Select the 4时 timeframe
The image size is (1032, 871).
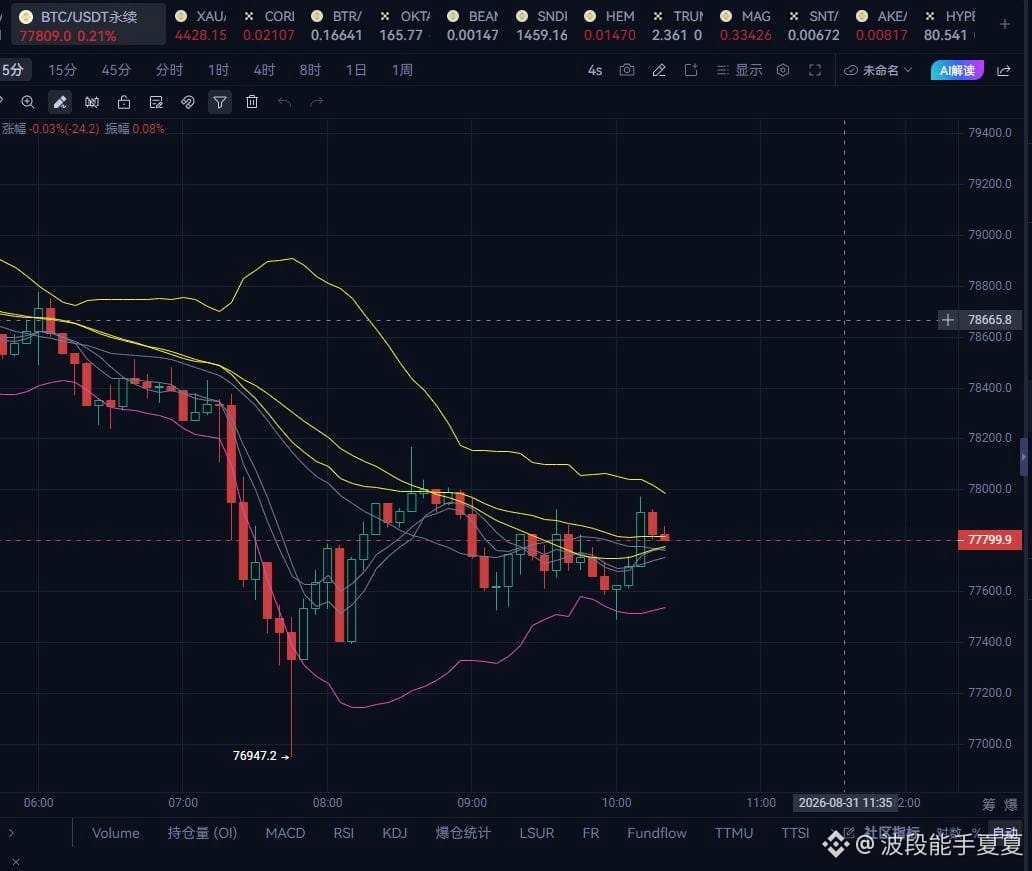264,70
